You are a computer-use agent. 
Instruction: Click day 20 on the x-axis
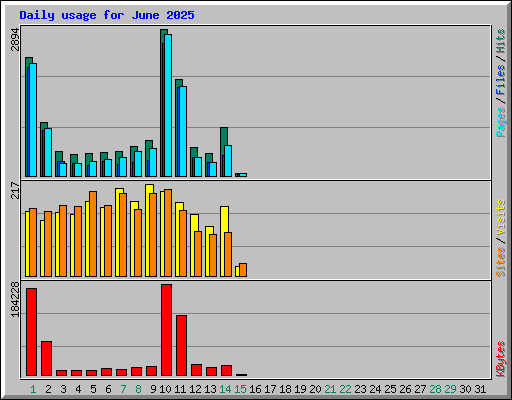pyautogui.click(x=315, y=389)
